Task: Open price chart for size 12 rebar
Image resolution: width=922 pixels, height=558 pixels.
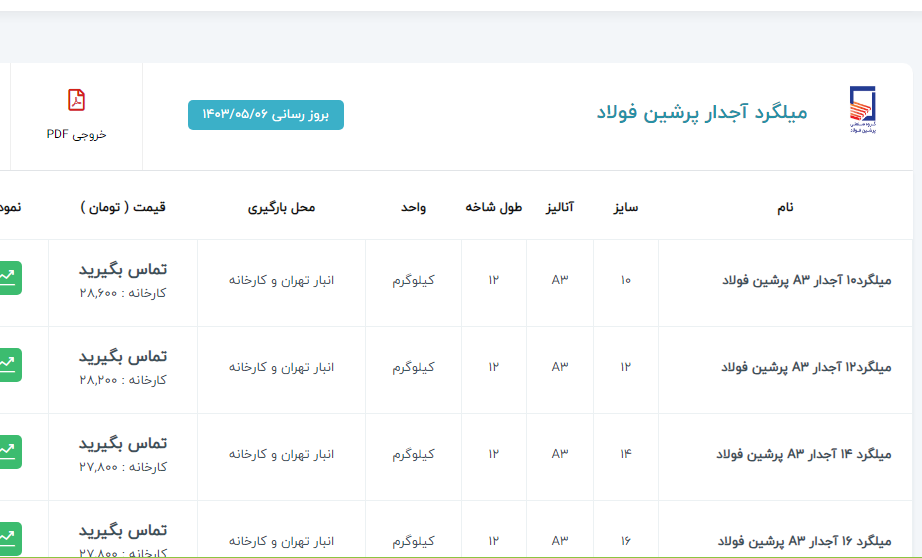Action: (x=9, y=364)
